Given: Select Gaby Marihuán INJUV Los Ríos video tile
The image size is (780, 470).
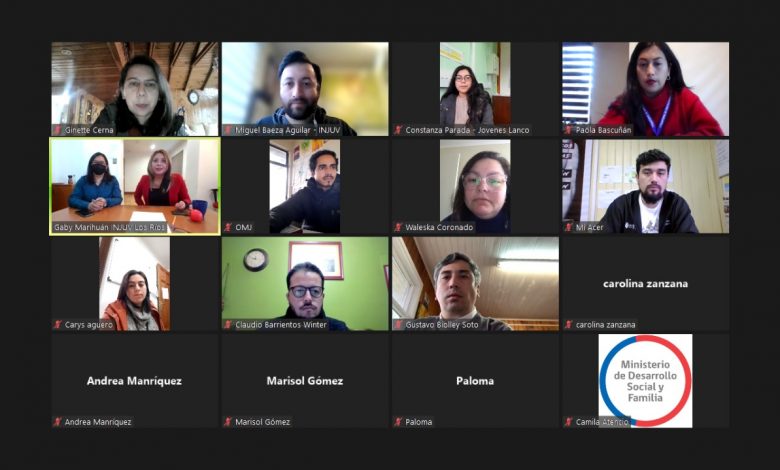Looking at the screenshot, I should tap(135, 187).
